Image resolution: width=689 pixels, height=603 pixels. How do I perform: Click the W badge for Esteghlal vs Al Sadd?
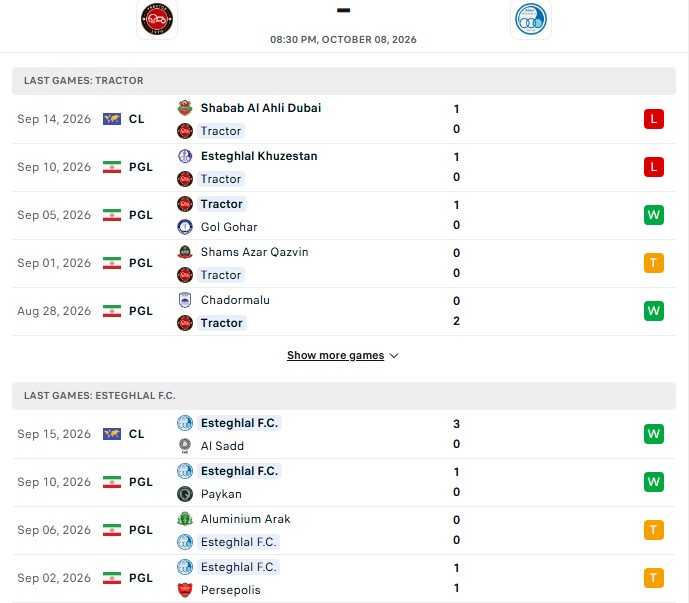[653, 434]
